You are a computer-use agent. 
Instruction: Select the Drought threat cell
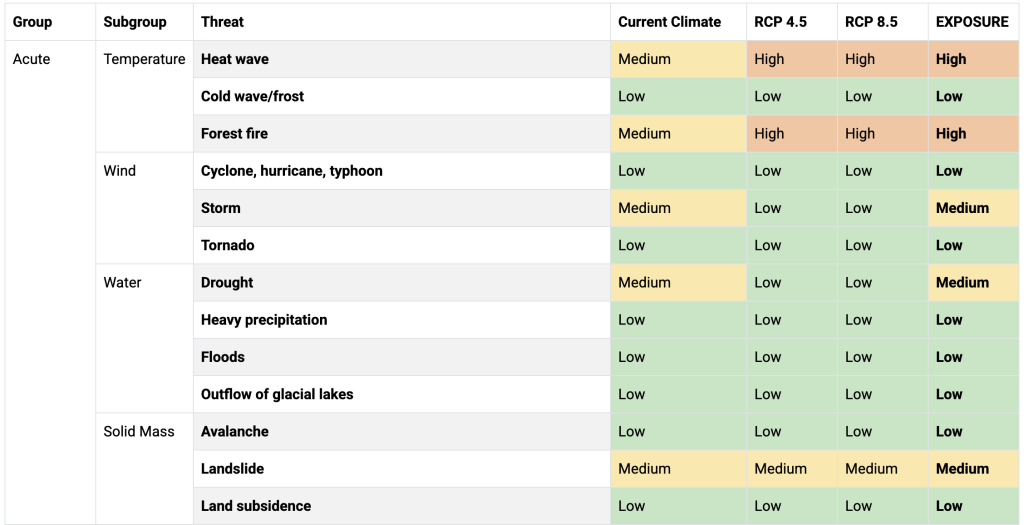click(402, 283)
